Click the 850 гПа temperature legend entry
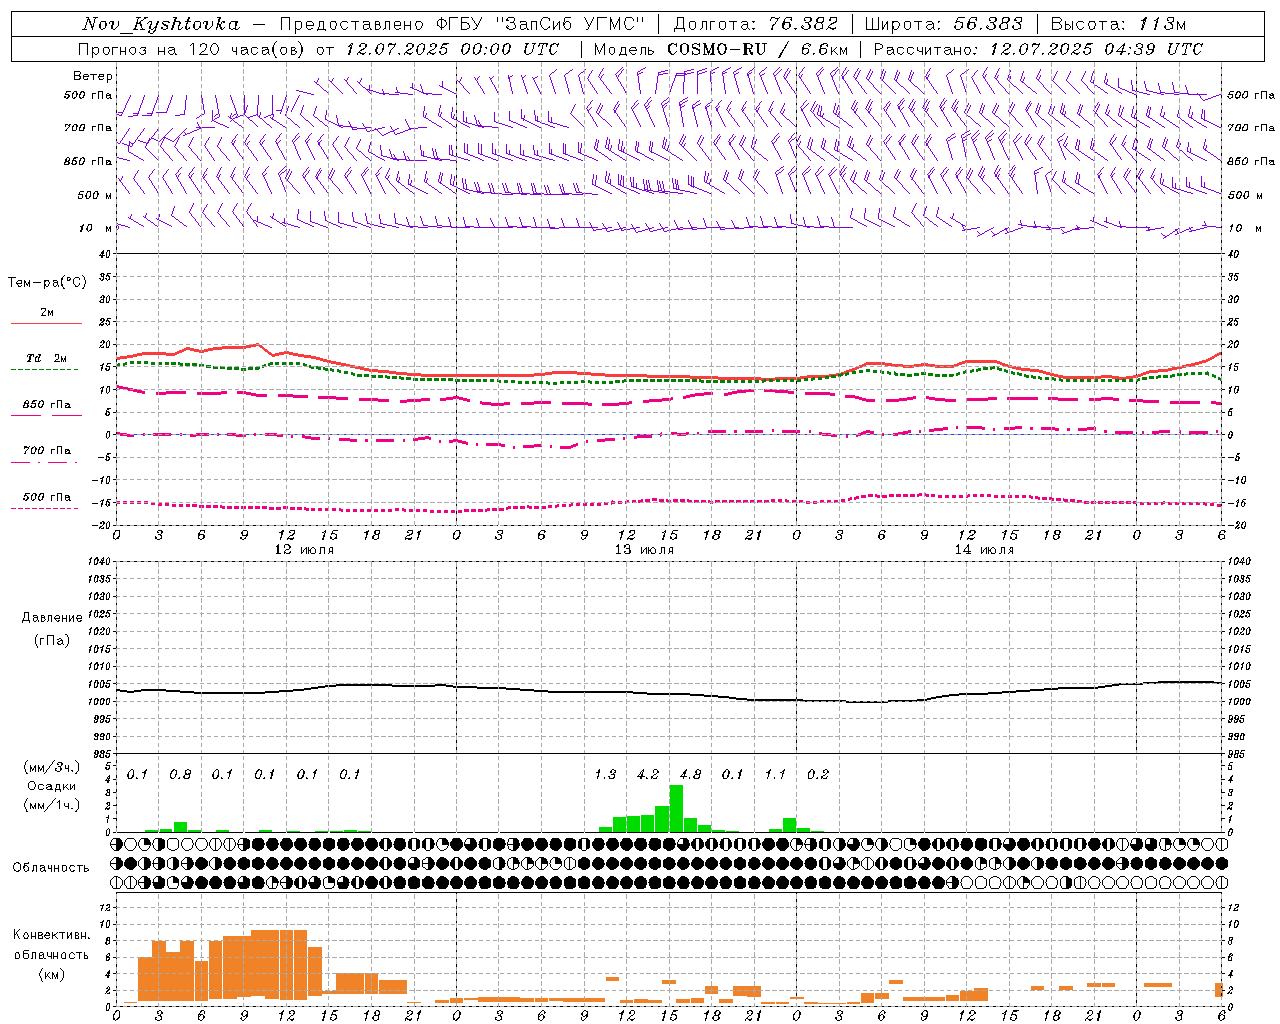Image resolution: width=1280 pixels, height=1024 pixels. pos(47,405)
